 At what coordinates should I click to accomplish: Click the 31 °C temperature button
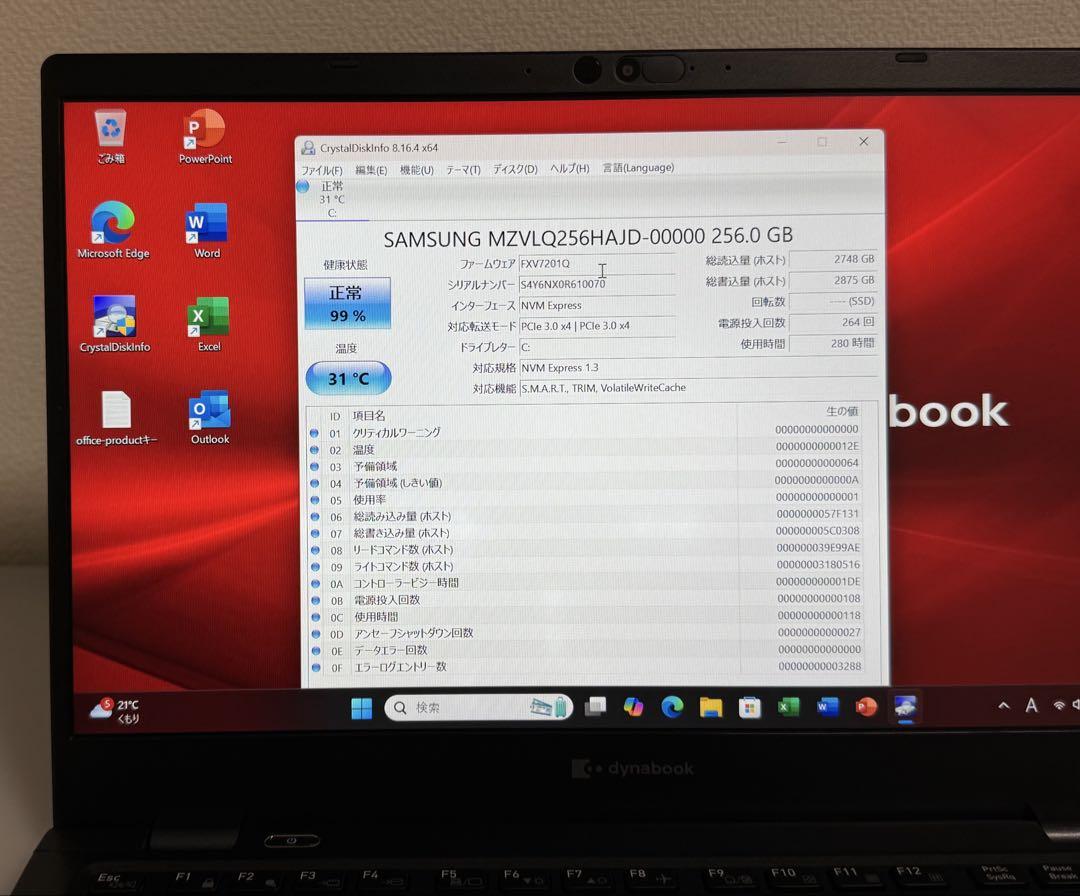click(349, 378)
